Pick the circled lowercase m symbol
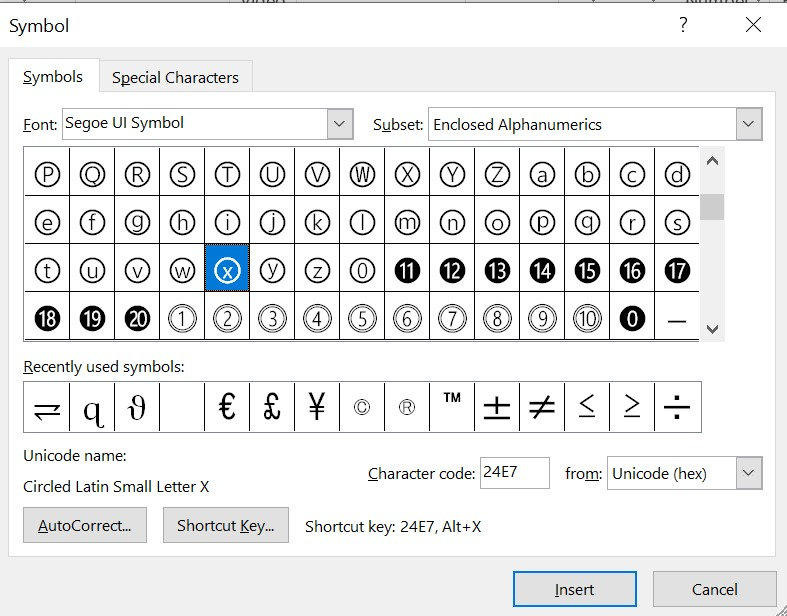Image resolution: width=787 pixels, height=616 pixels. click(407, 222)
